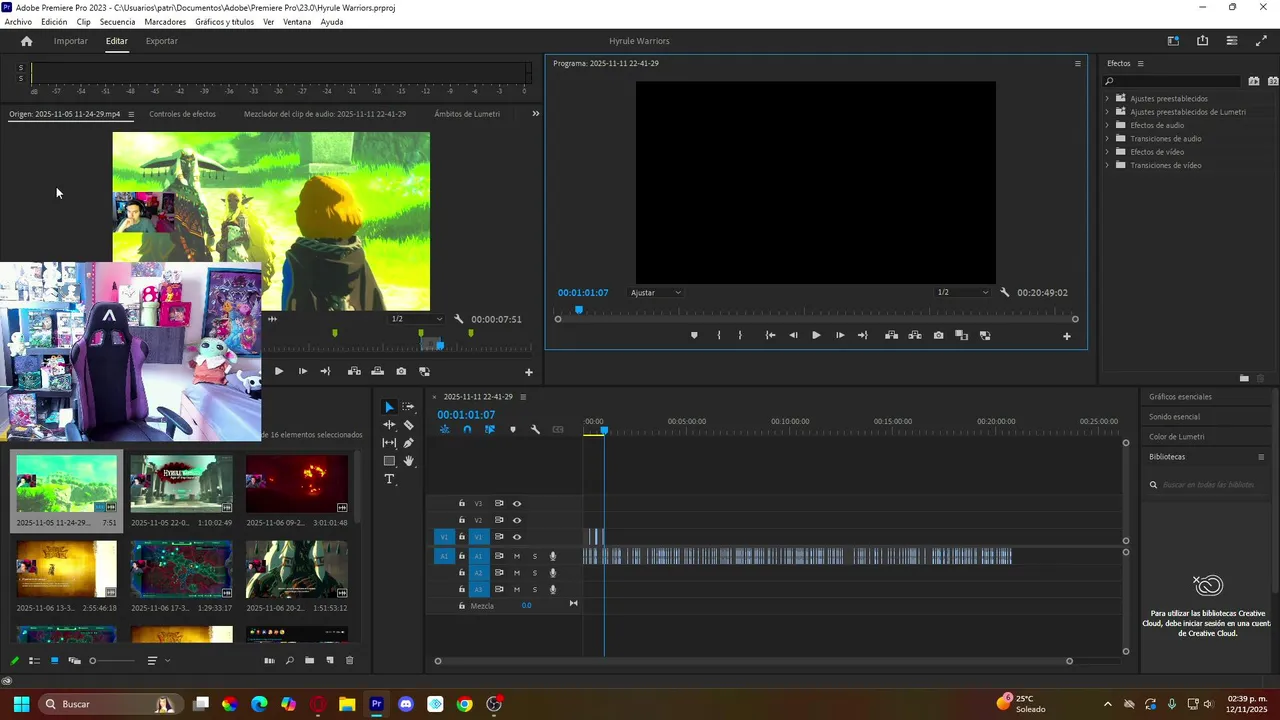This screenshot has height=720, width=1280.
Task: Go to Home screen icon
Action: (x=26, y=41)
